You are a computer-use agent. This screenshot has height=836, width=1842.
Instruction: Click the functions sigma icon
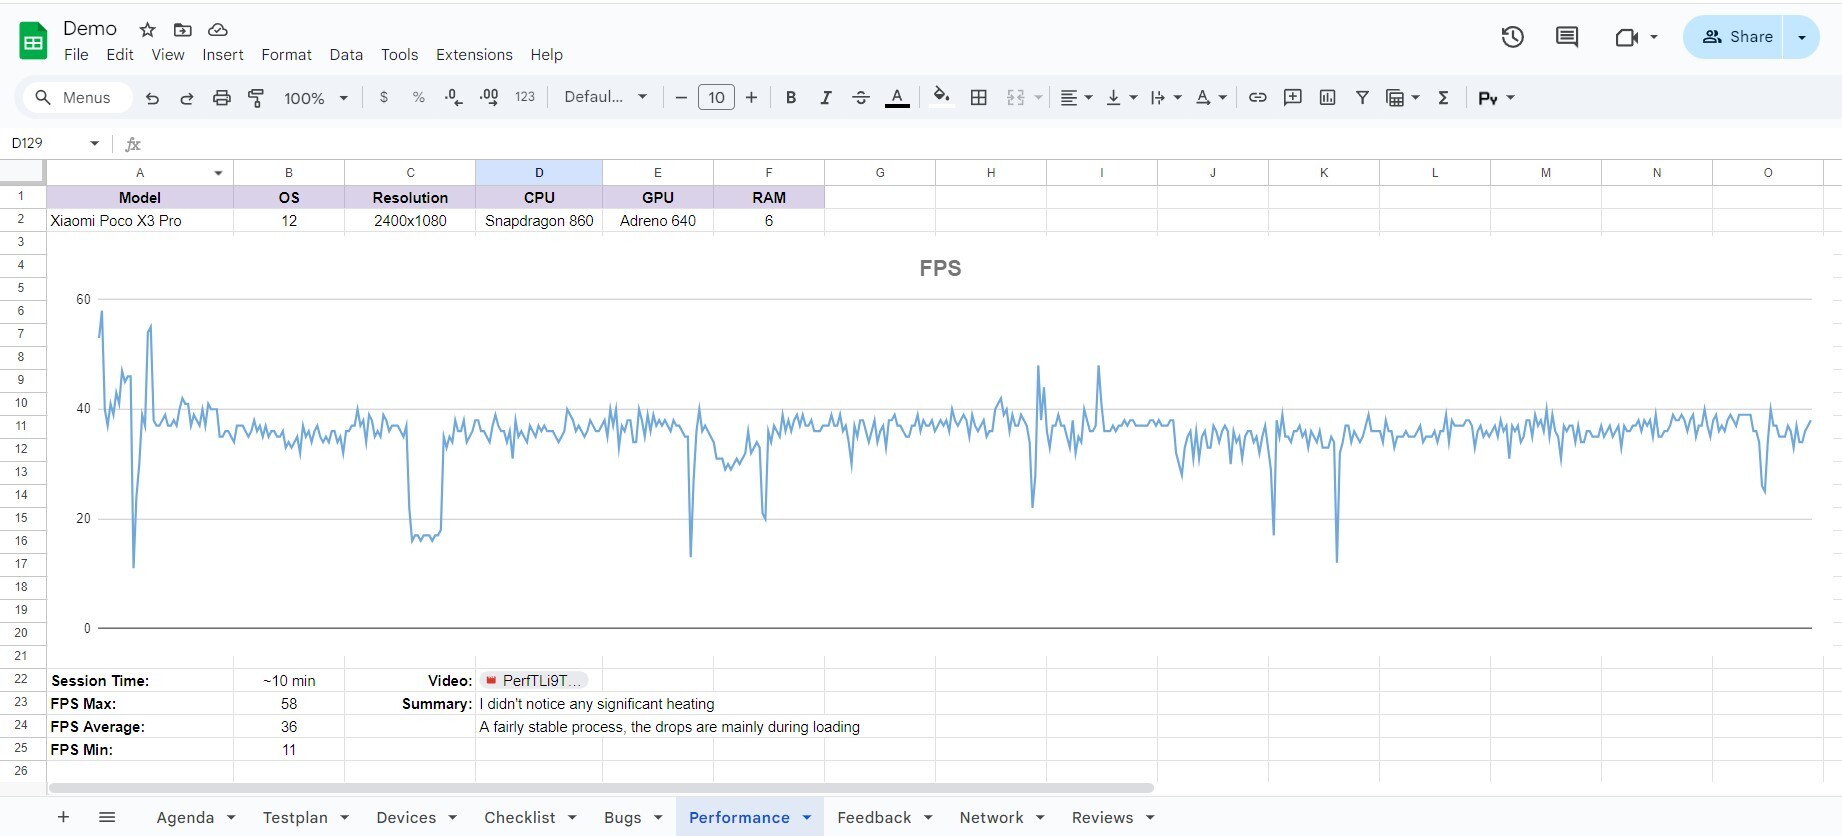click(1443, 98)
